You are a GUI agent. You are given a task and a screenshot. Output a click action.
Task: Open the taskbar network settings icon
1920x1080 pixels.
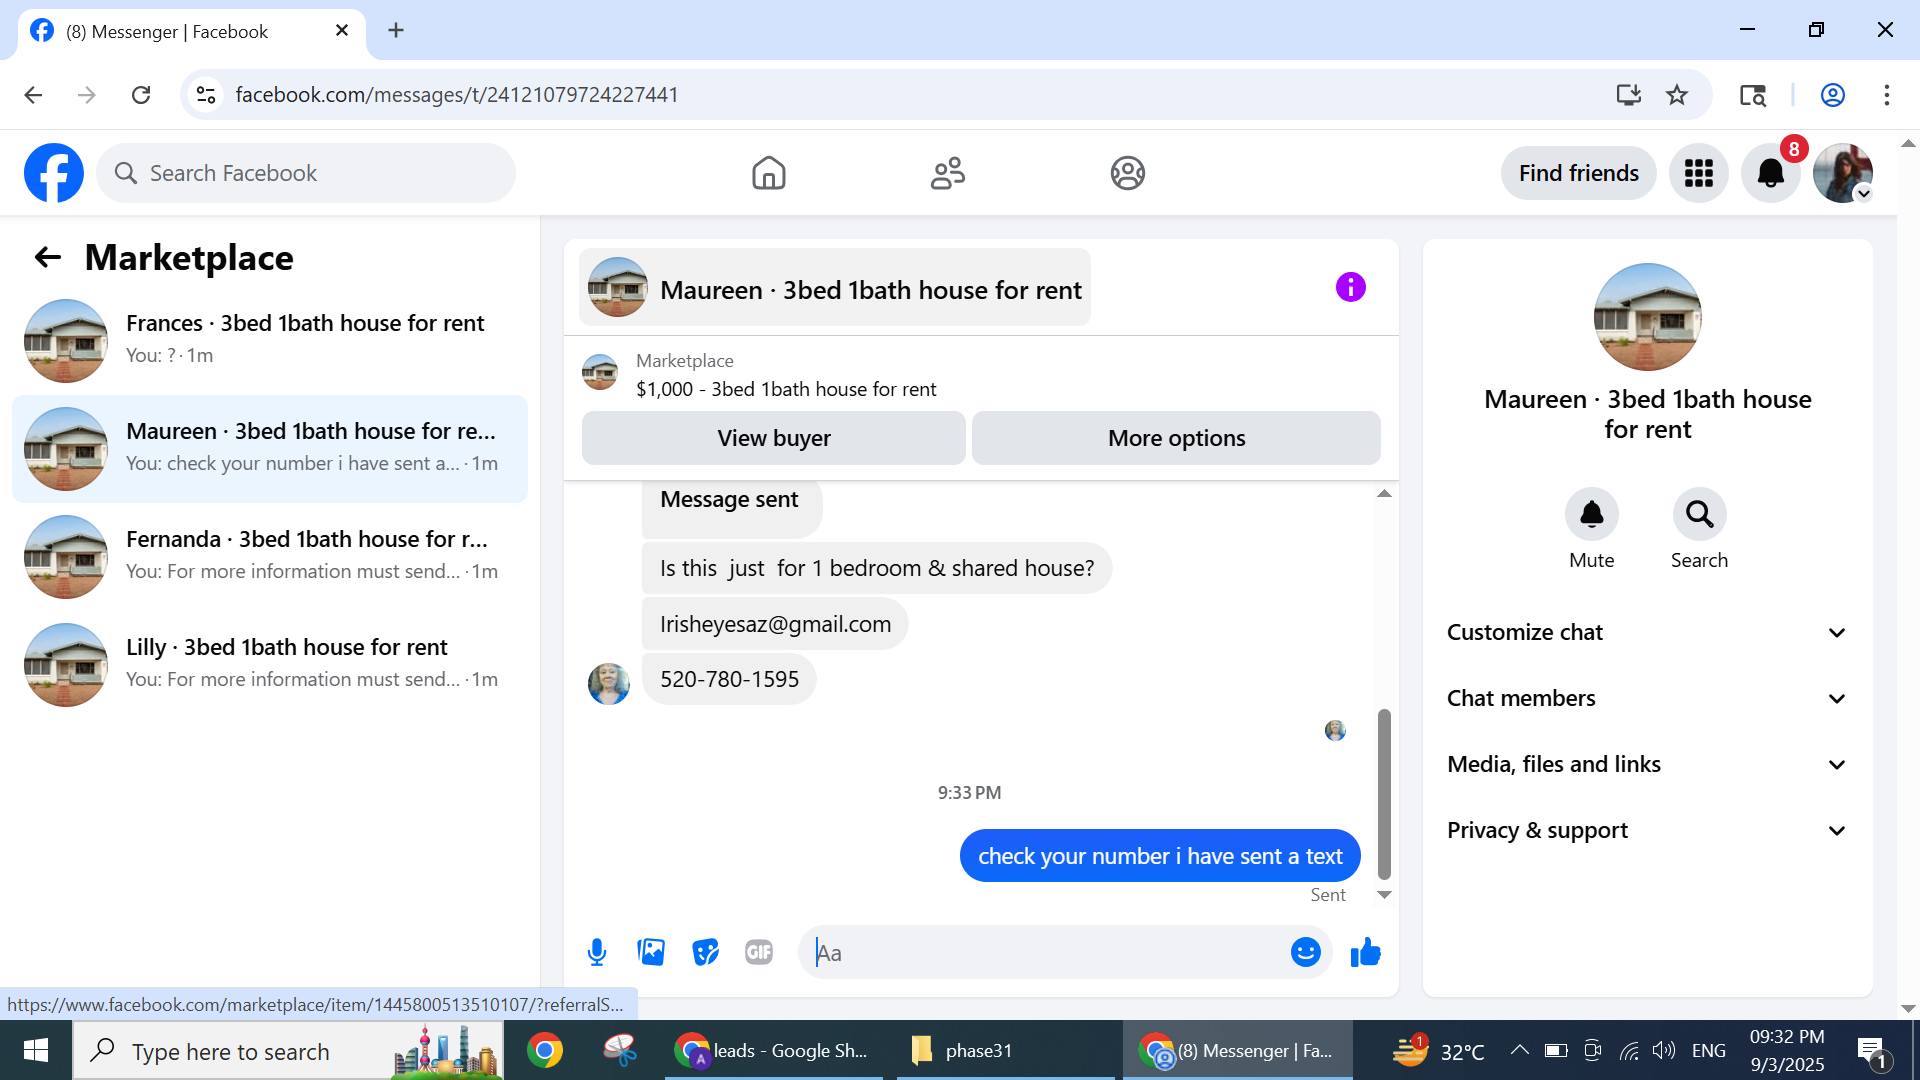point(1629,1050)
